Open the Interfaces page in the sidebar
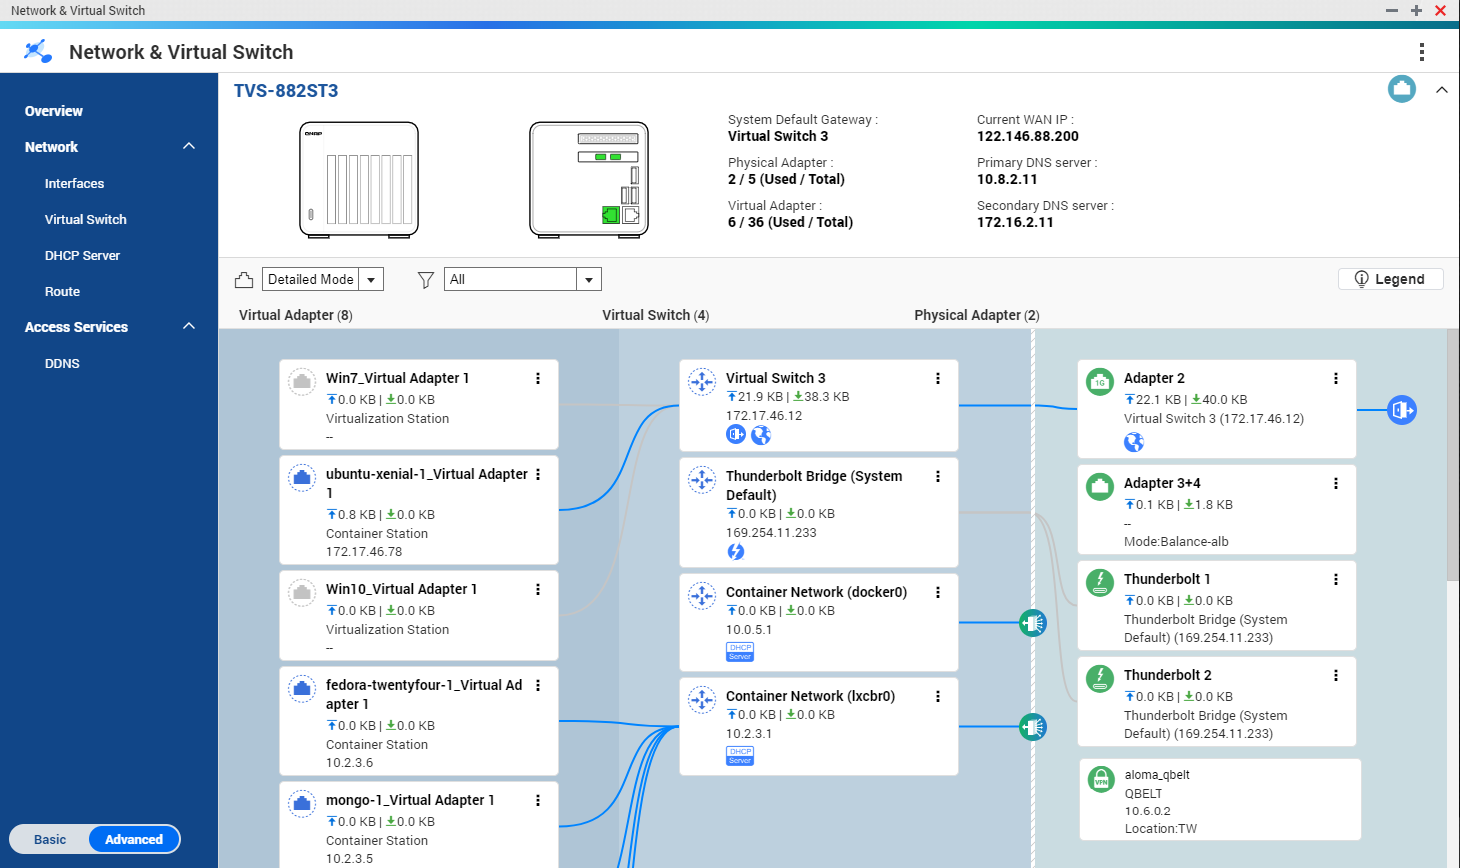 coord(74,184)
